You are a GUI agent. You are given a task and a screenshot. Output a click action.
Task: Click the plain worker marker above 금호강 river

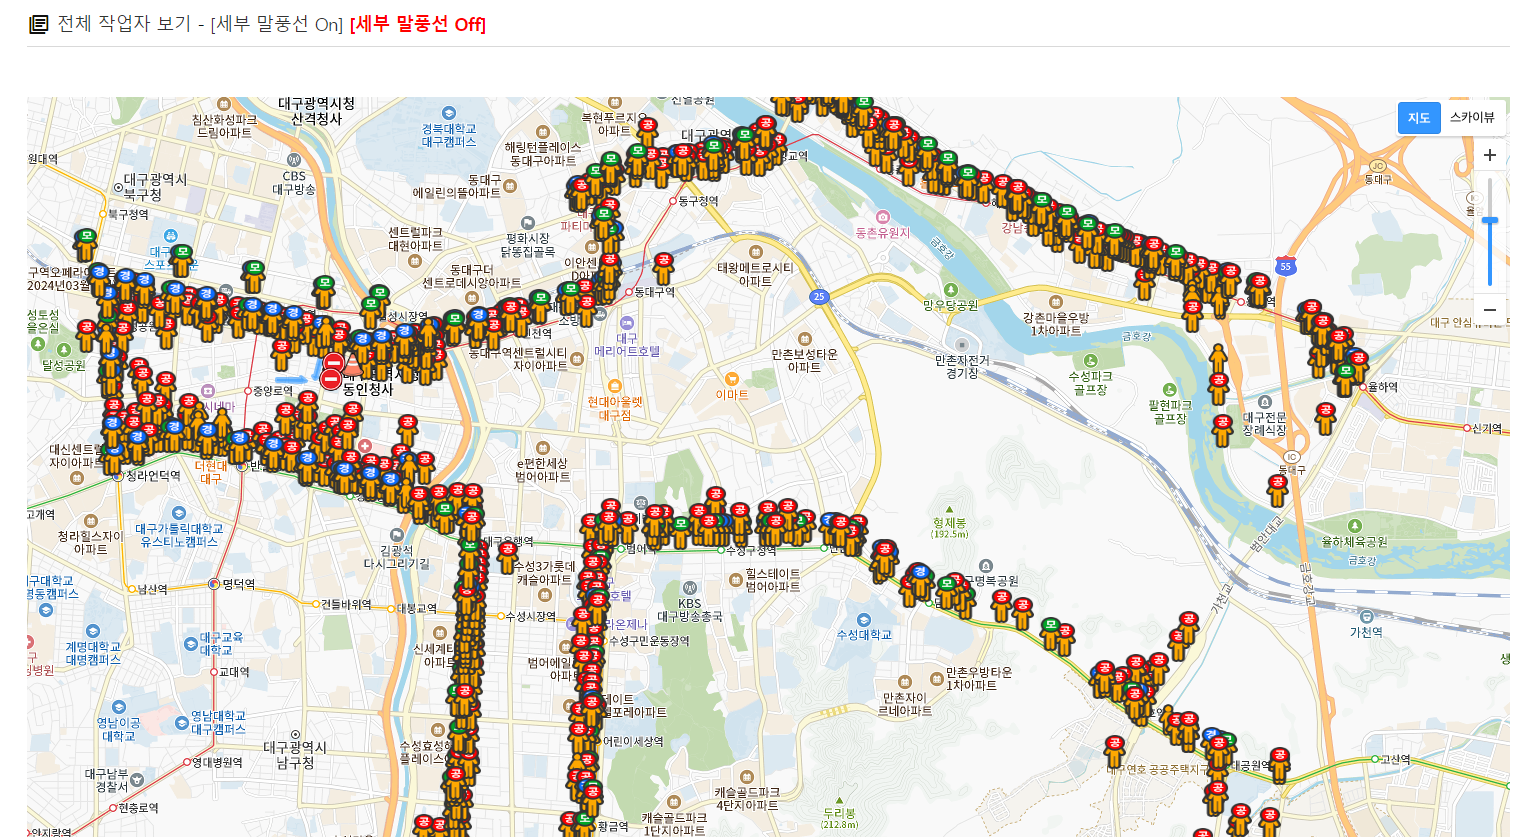click(x=1217, y=359)
